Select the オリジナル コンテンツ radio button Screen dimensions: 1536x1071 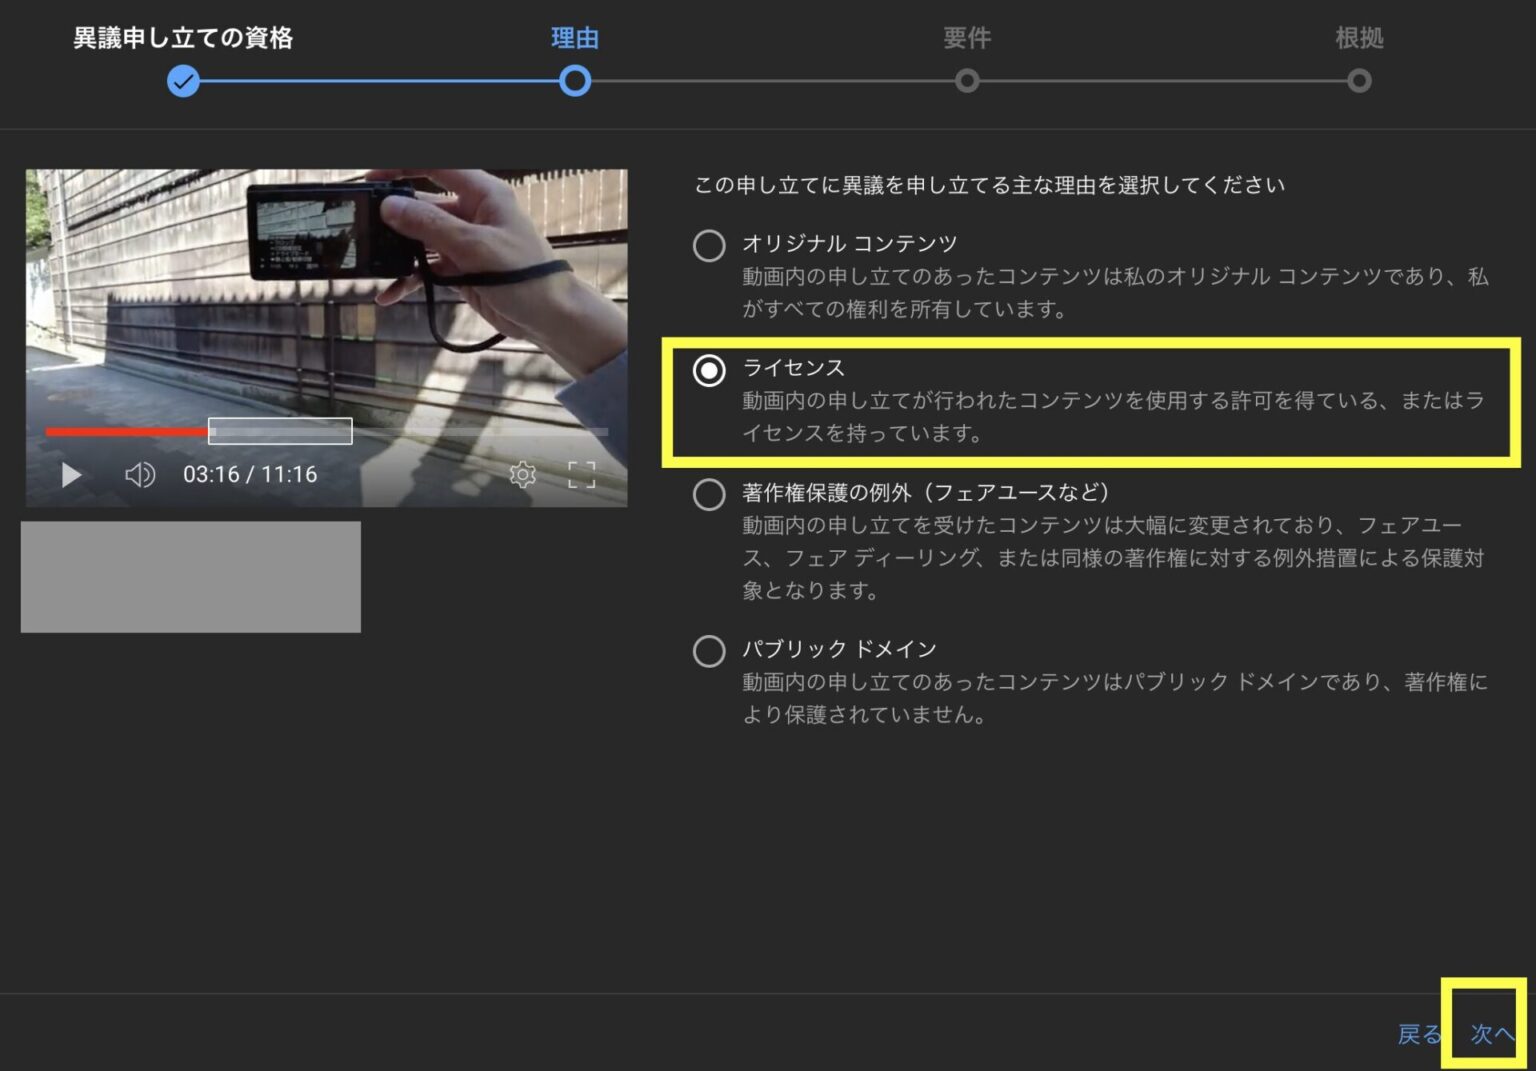(x=709, y=245)
